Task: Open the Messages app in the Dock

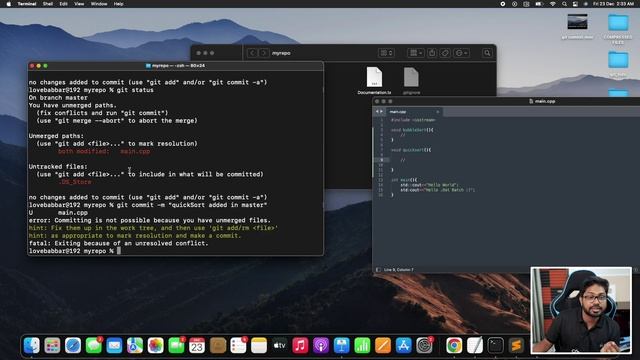Action: point(94,345)
